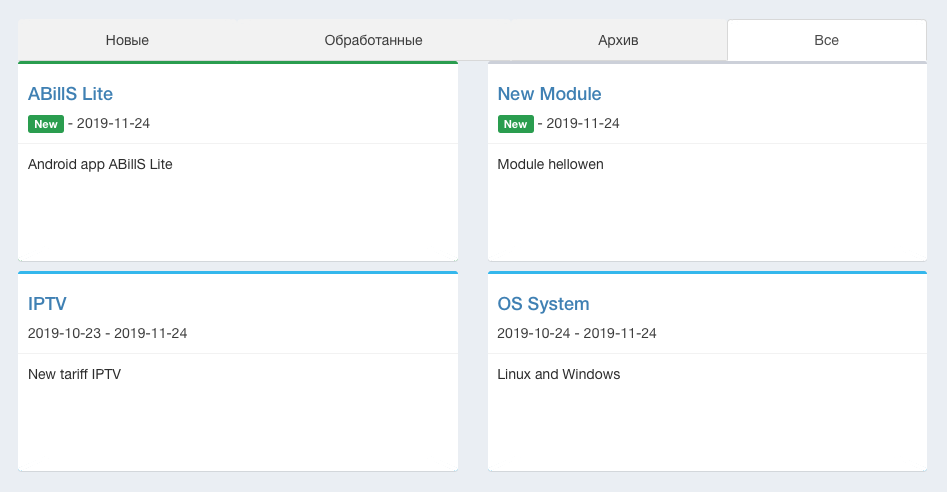Viewport: 947px width, 492px height.
Task: Show all items via Все tab
Action: pos(826,40)
